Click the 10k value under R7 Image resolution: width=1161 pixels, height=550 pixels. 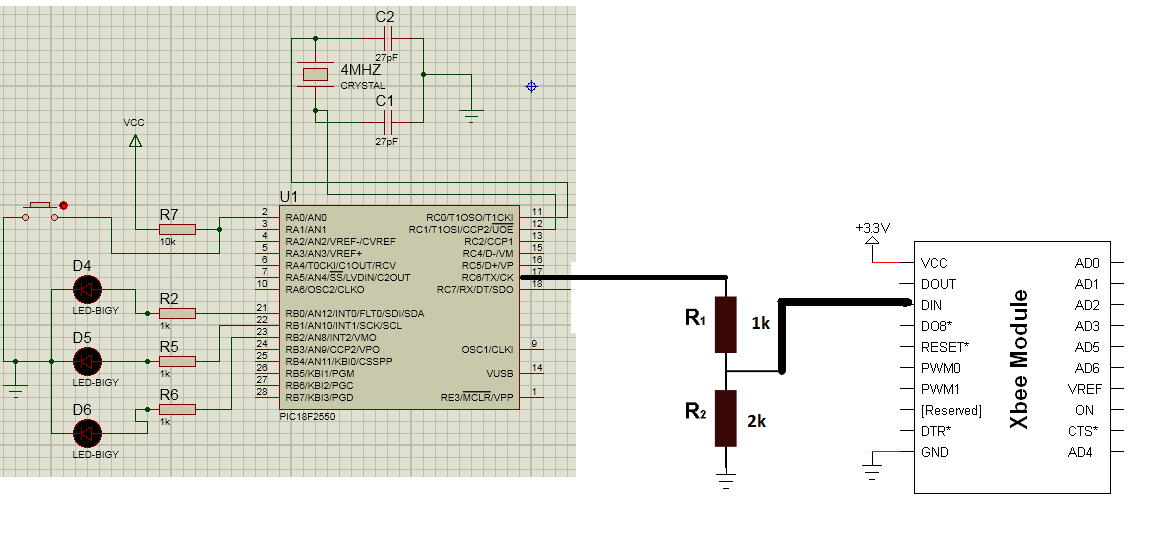(x=167, y=242)
